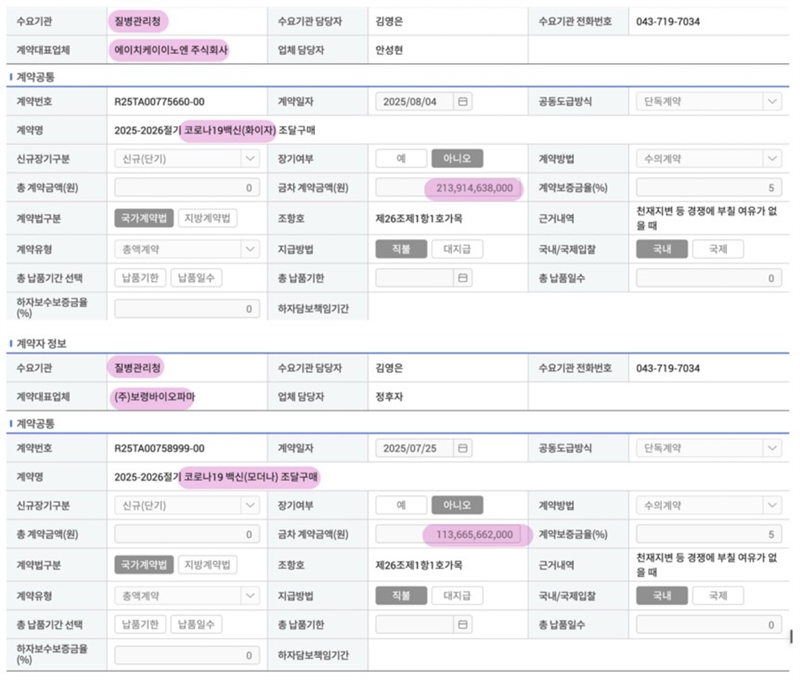This screenshot has height=680, width=800.
Task: Click the 계약자 정보 section heading
Action: click(41, 343)
